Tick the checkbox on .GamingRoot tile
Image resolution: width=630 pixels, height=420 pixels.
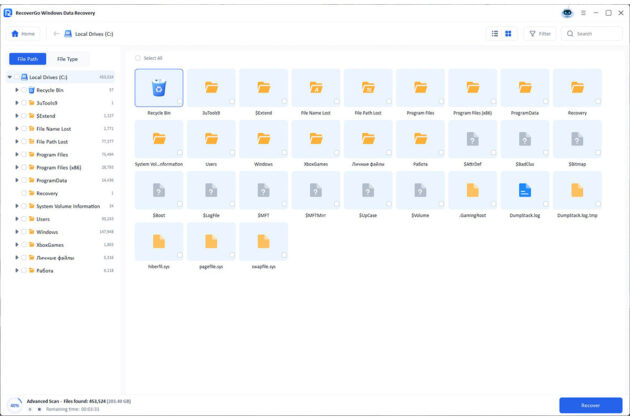[x=493, y=204]
